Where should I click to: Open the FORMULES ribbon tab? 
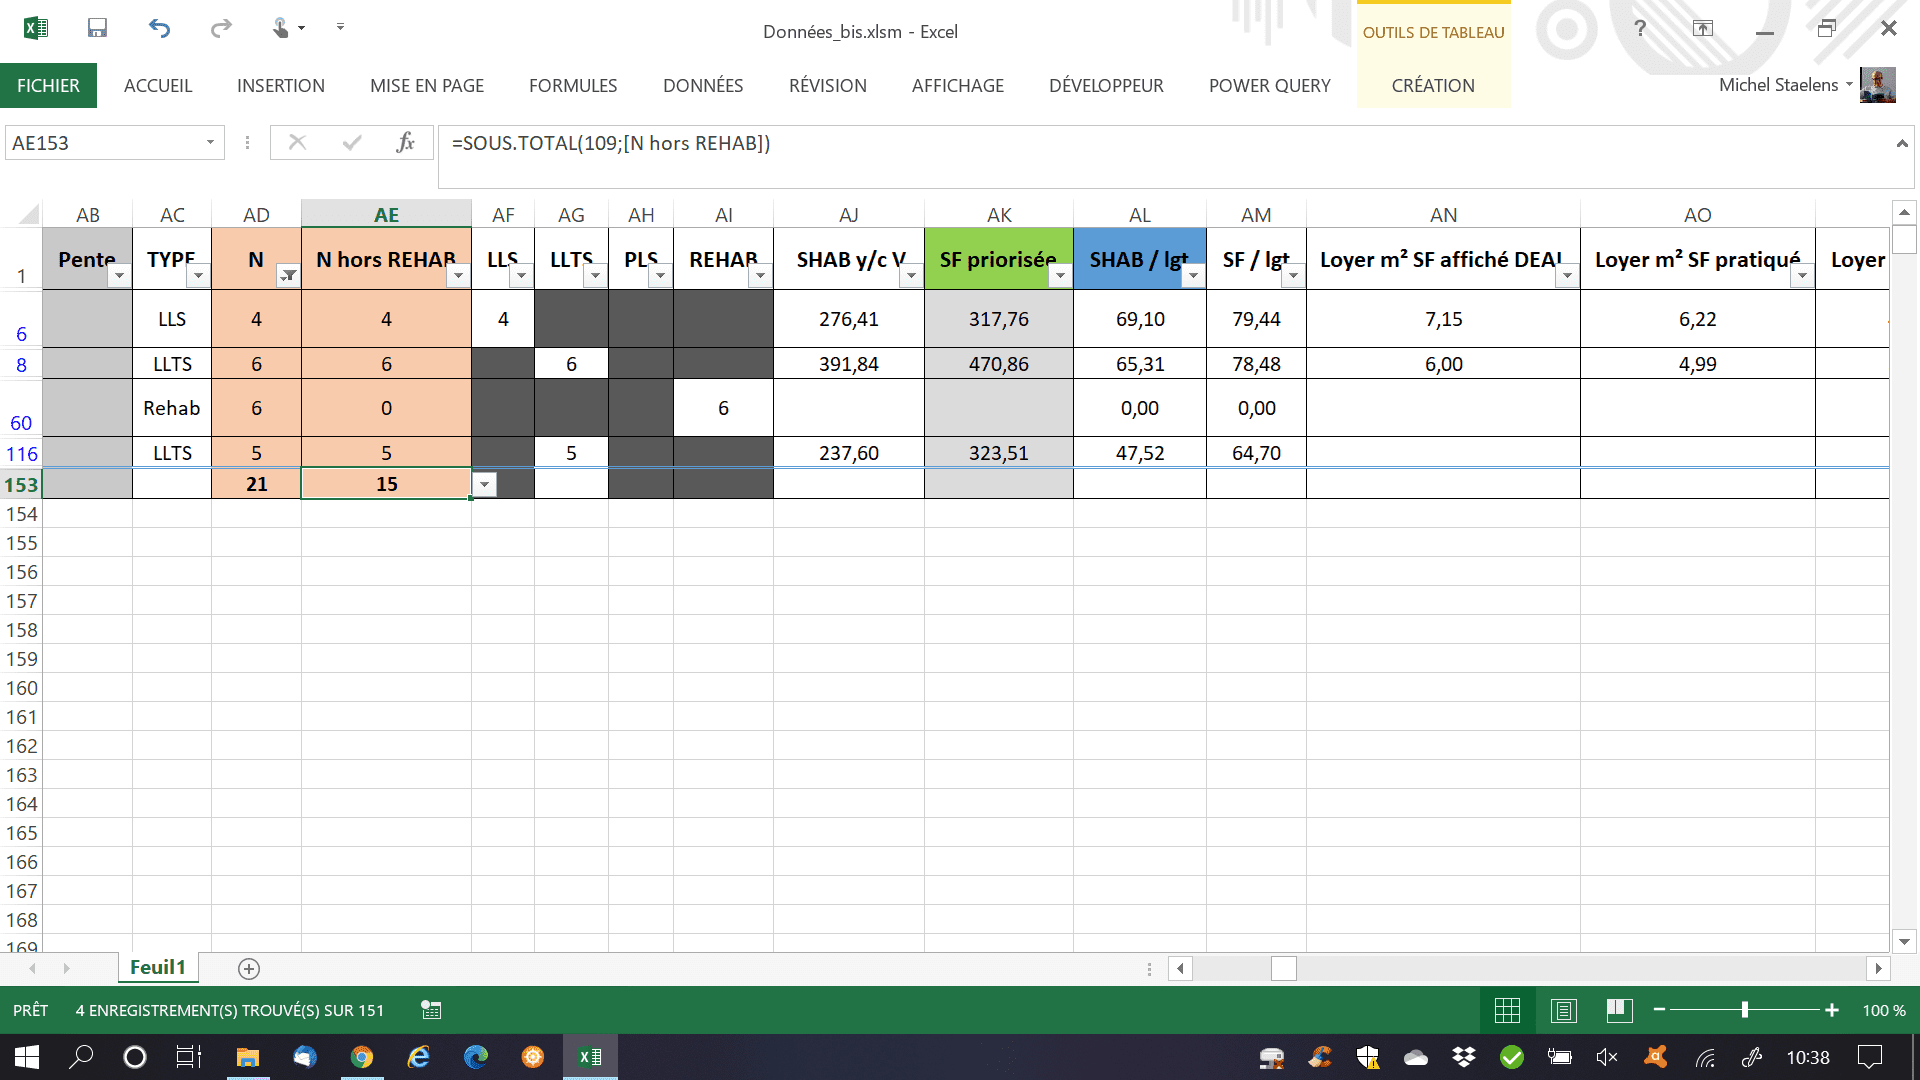point(573,86)
